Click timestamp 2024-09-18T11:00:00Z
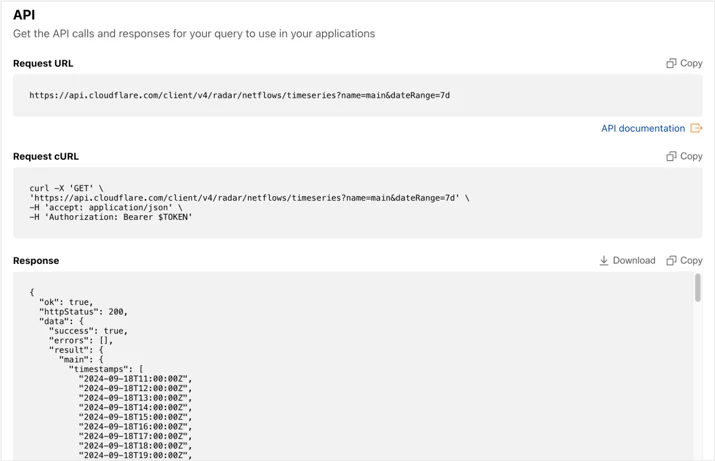This screenshot has width=715, height=461. coord(135,379)
